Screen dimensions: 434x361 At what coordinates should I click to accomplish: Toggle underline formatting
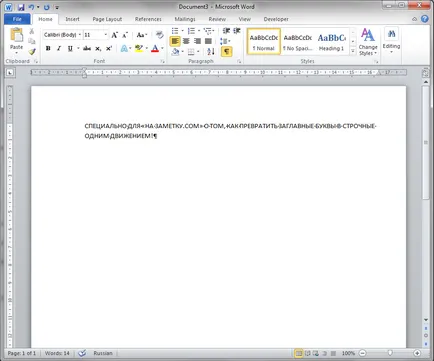70,49
